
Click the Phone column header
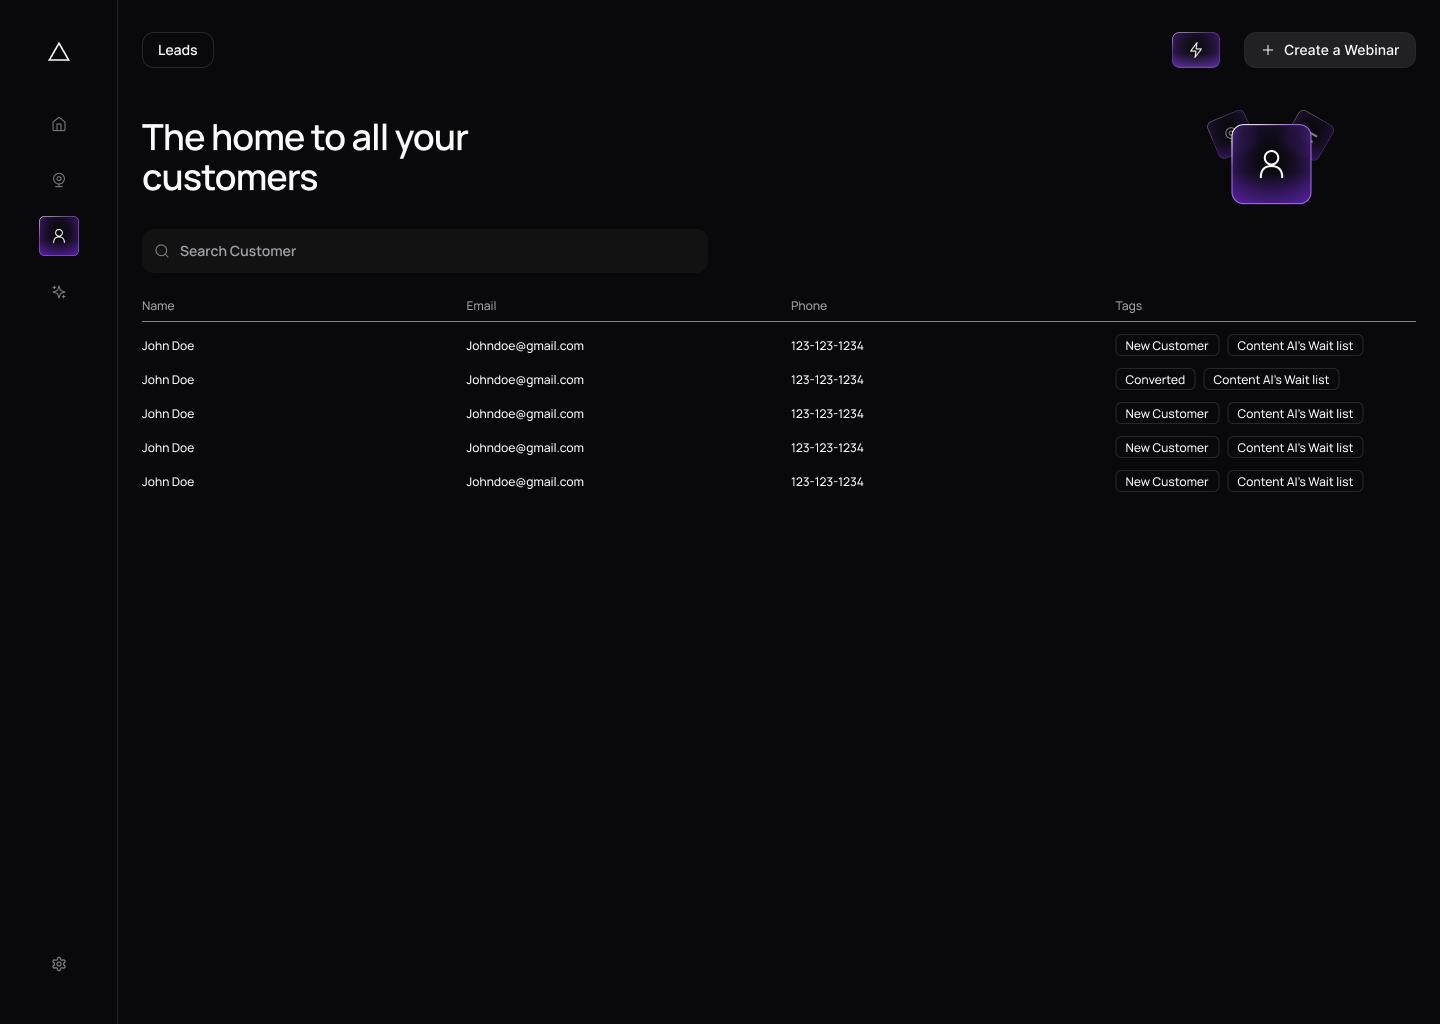point(808,306)
